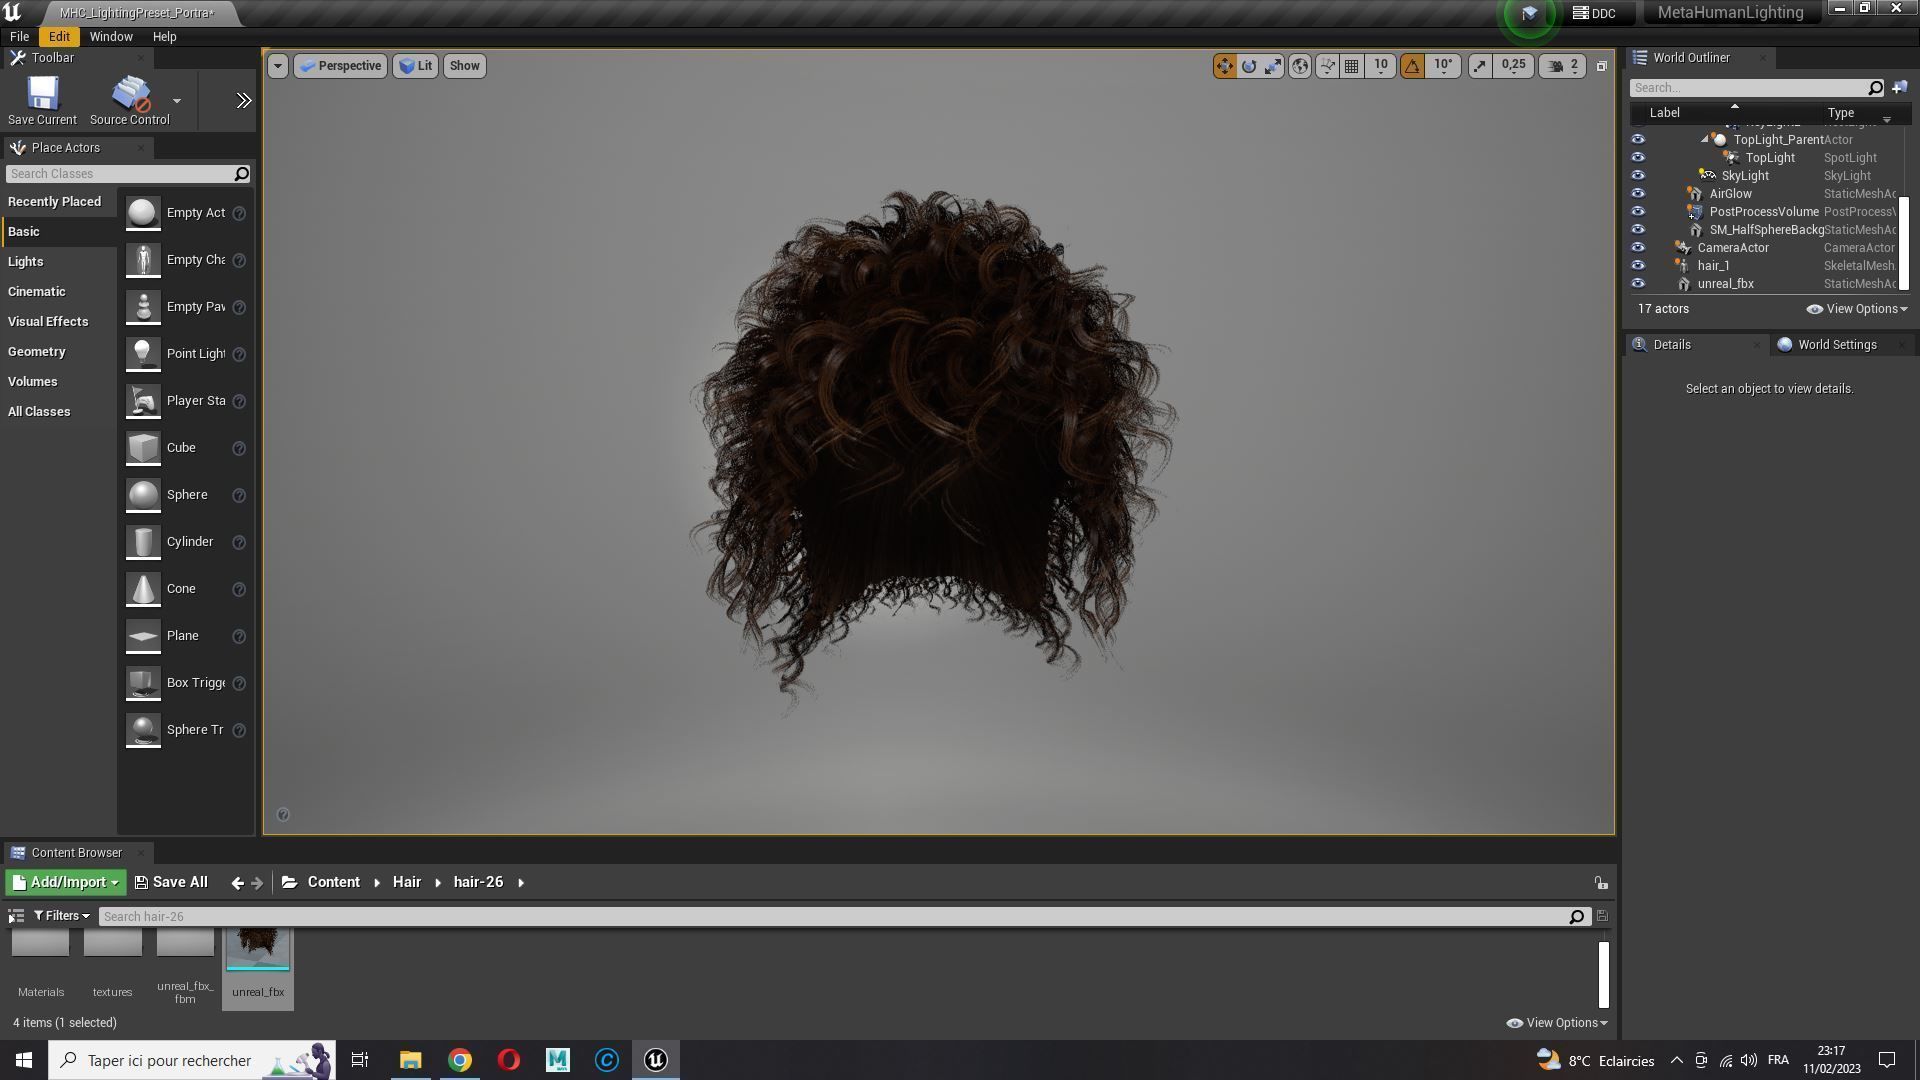This screenshot has width=1920, height=1080.
Task: Click the Add/Import button in Content Browser
Action: click(66, 882)
